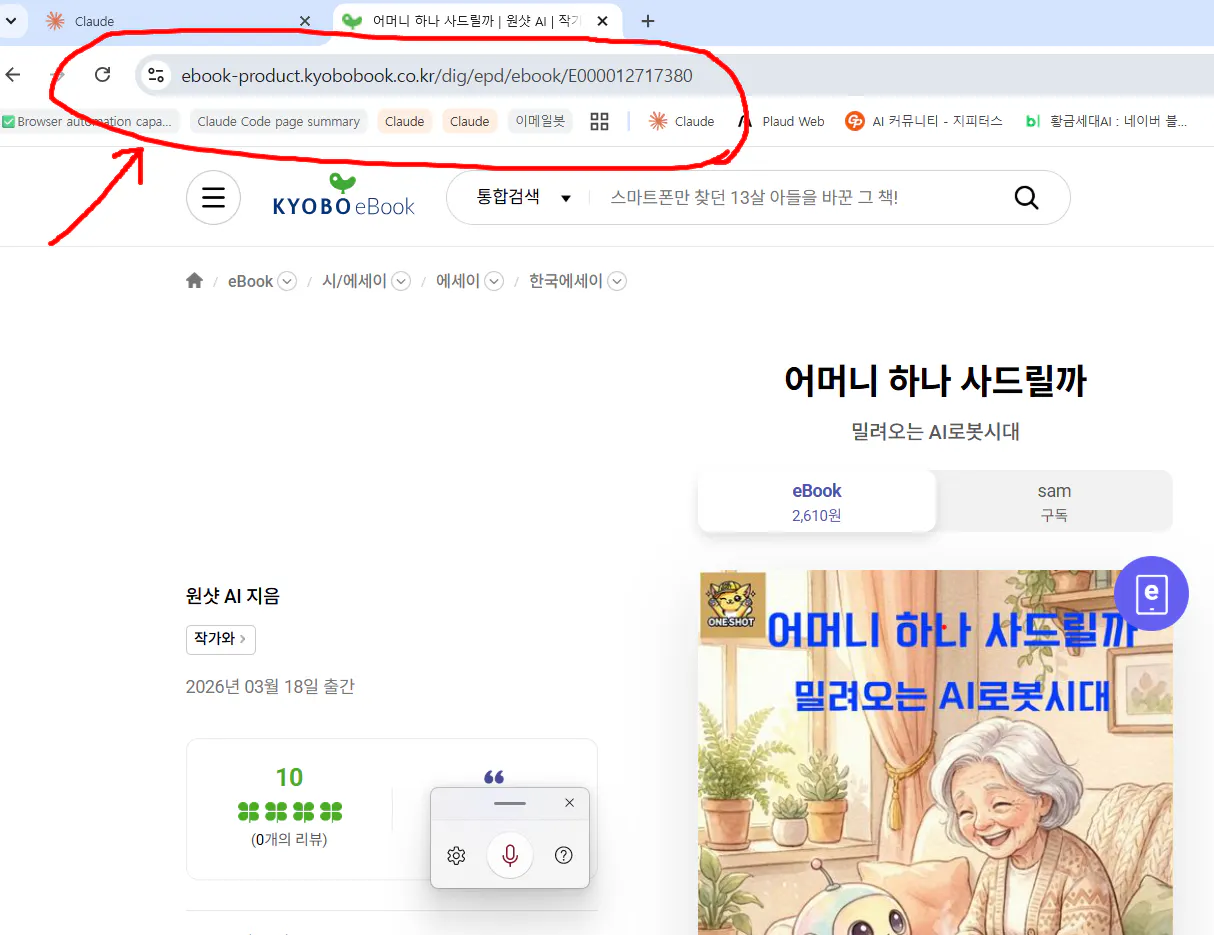
Task: Click the microphone button in voice typing
Action: 510,855
